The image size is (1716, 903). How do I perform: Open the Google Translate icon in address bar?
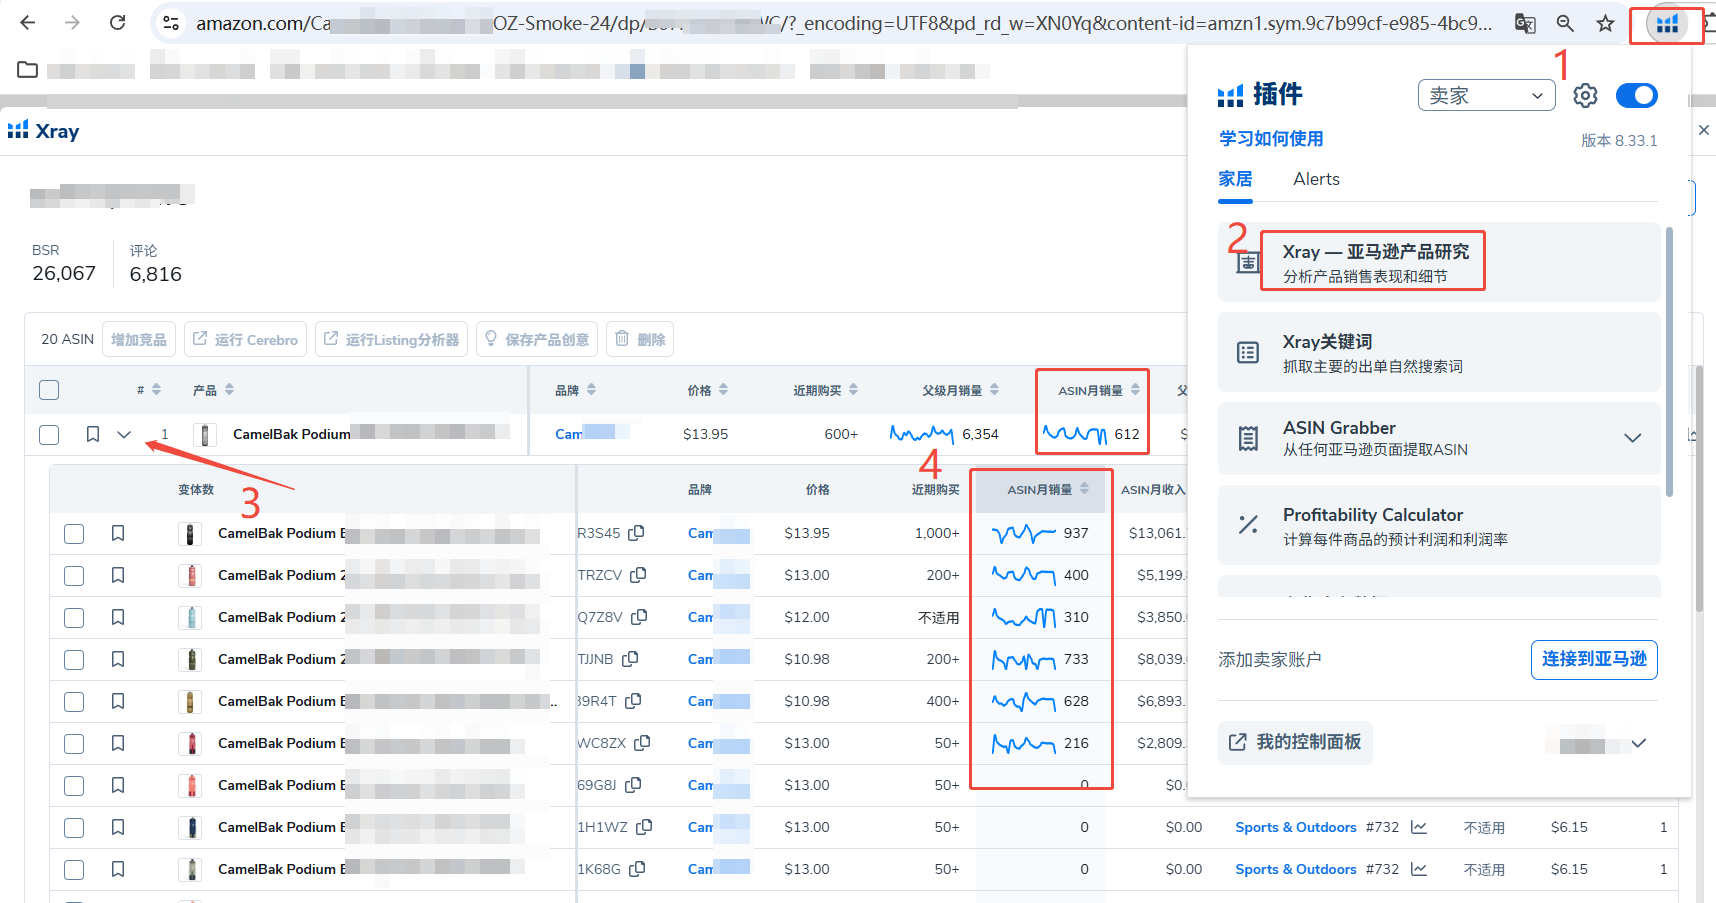[1525, 23]
